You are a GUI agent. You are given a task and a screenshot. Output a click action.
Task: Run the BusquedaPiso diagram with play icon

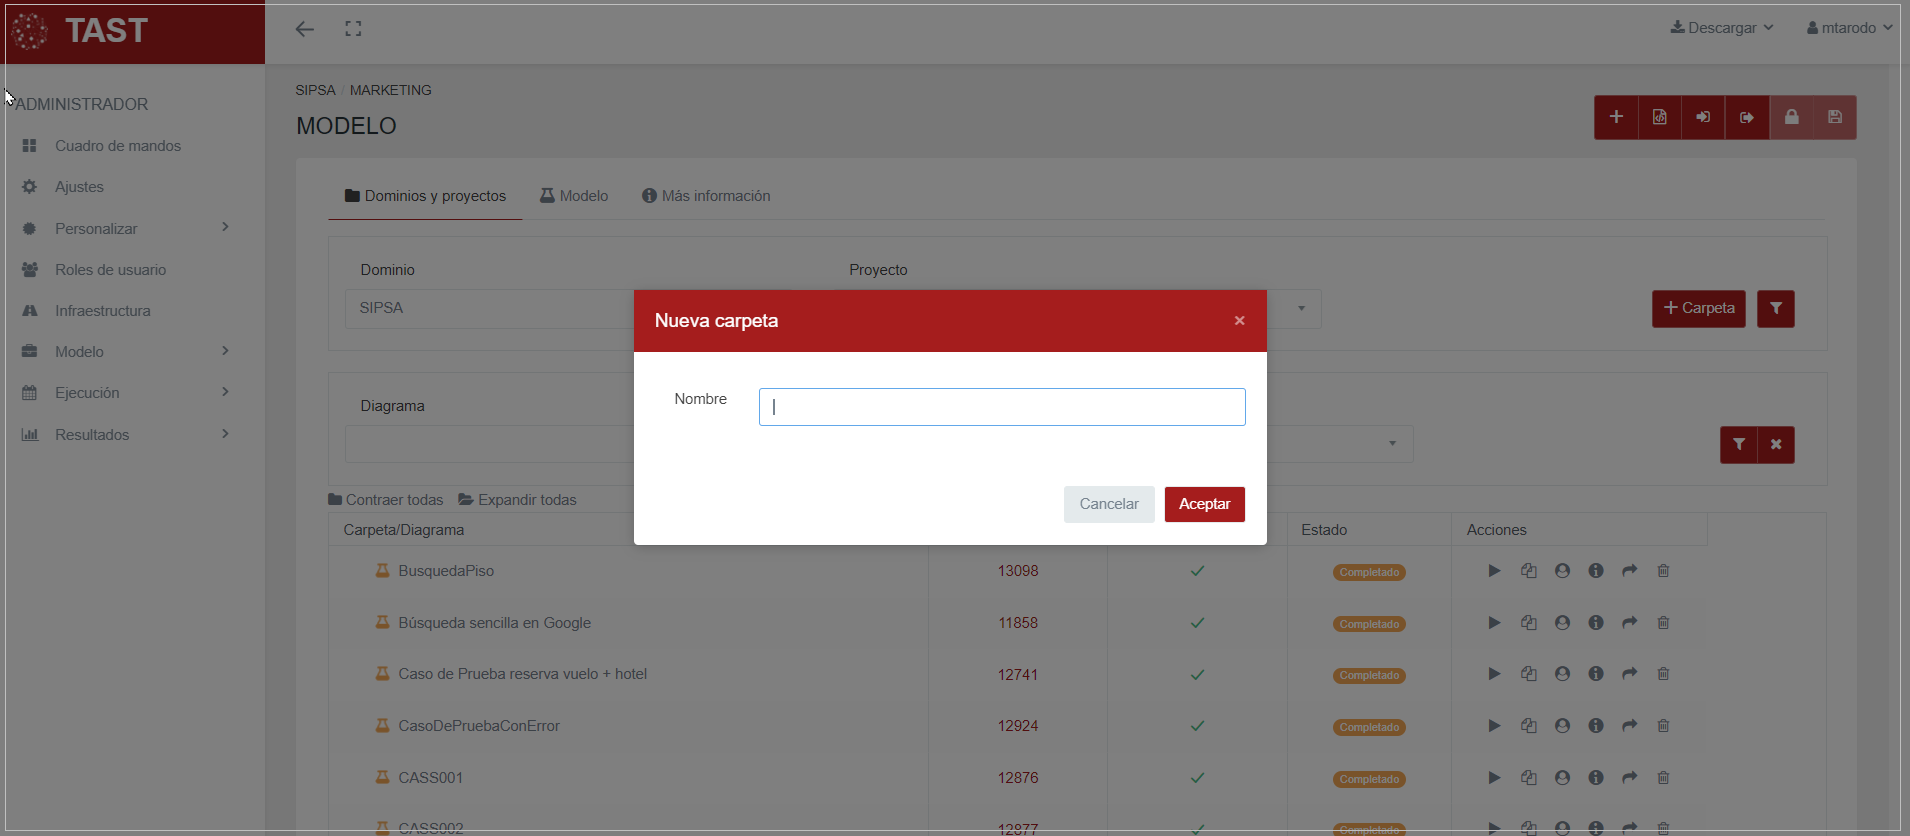pyautogui.click(x=1494, y=571)
